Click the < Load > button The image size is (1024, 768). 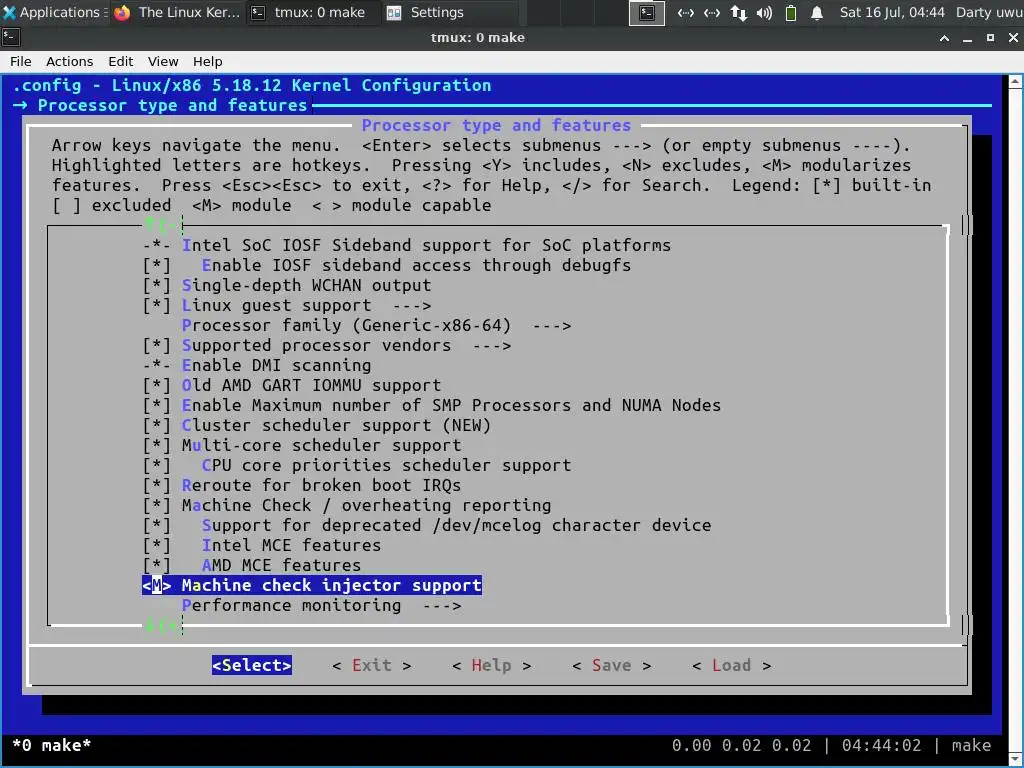731,665
